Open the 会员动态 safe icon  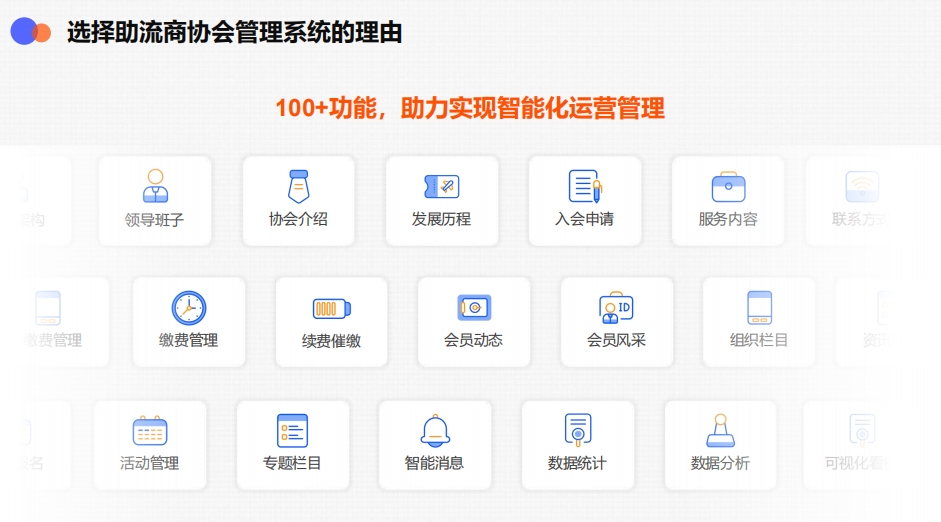tap(474, 308)
